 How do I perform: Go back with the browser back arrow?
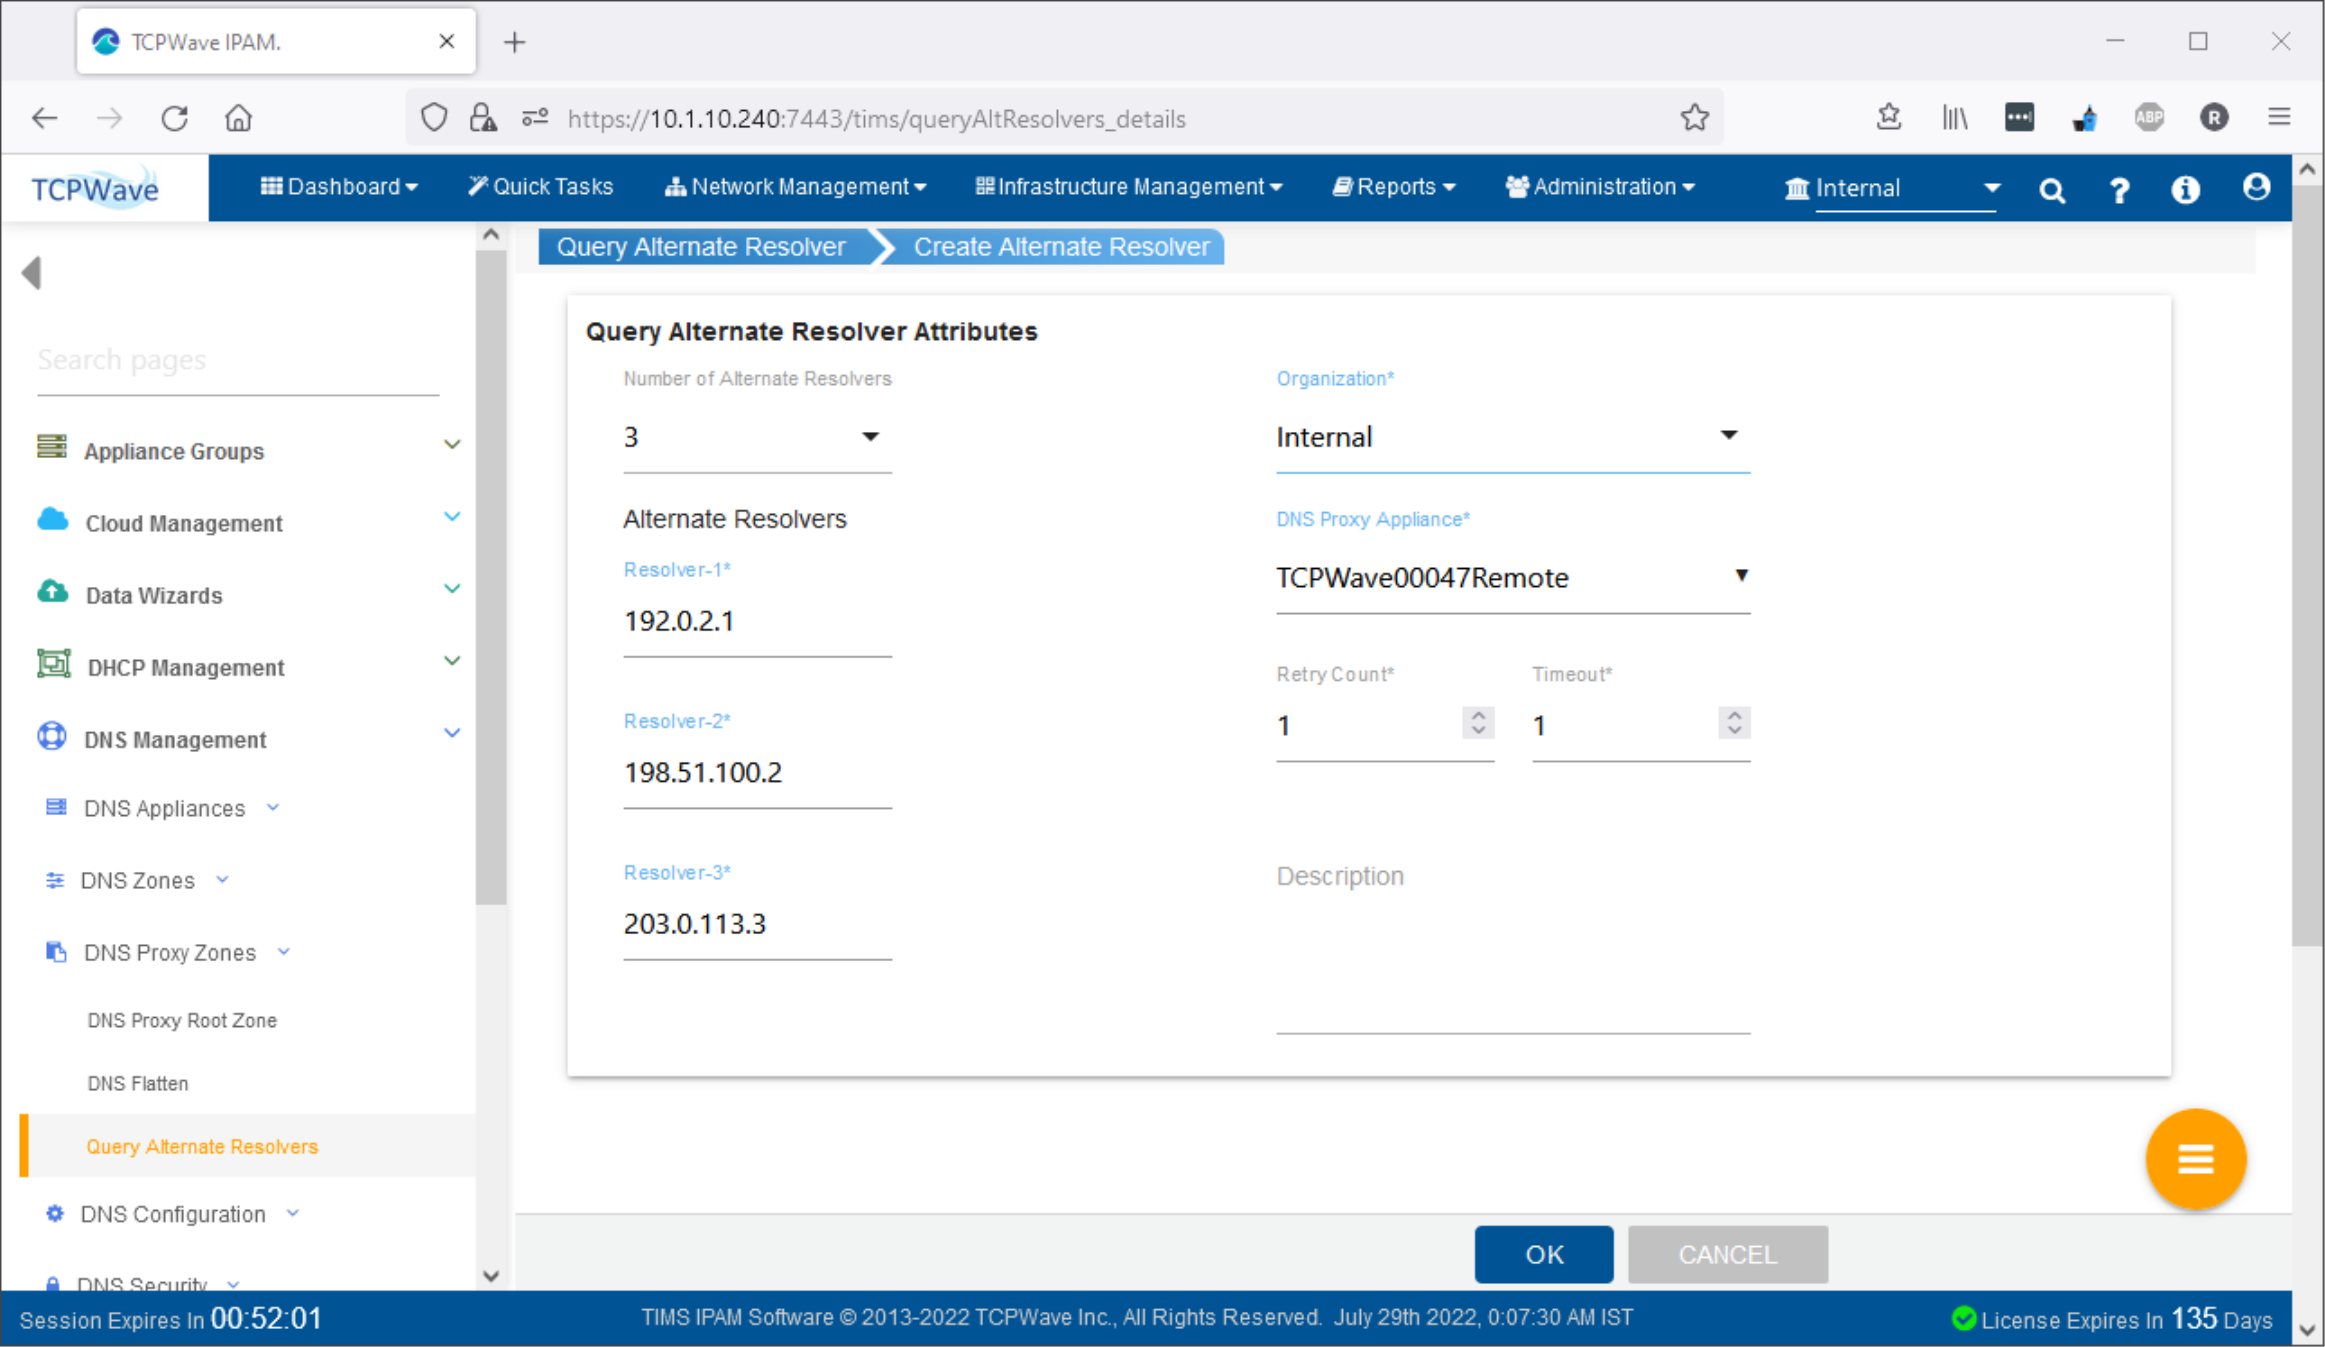click(x=45, y=118)
